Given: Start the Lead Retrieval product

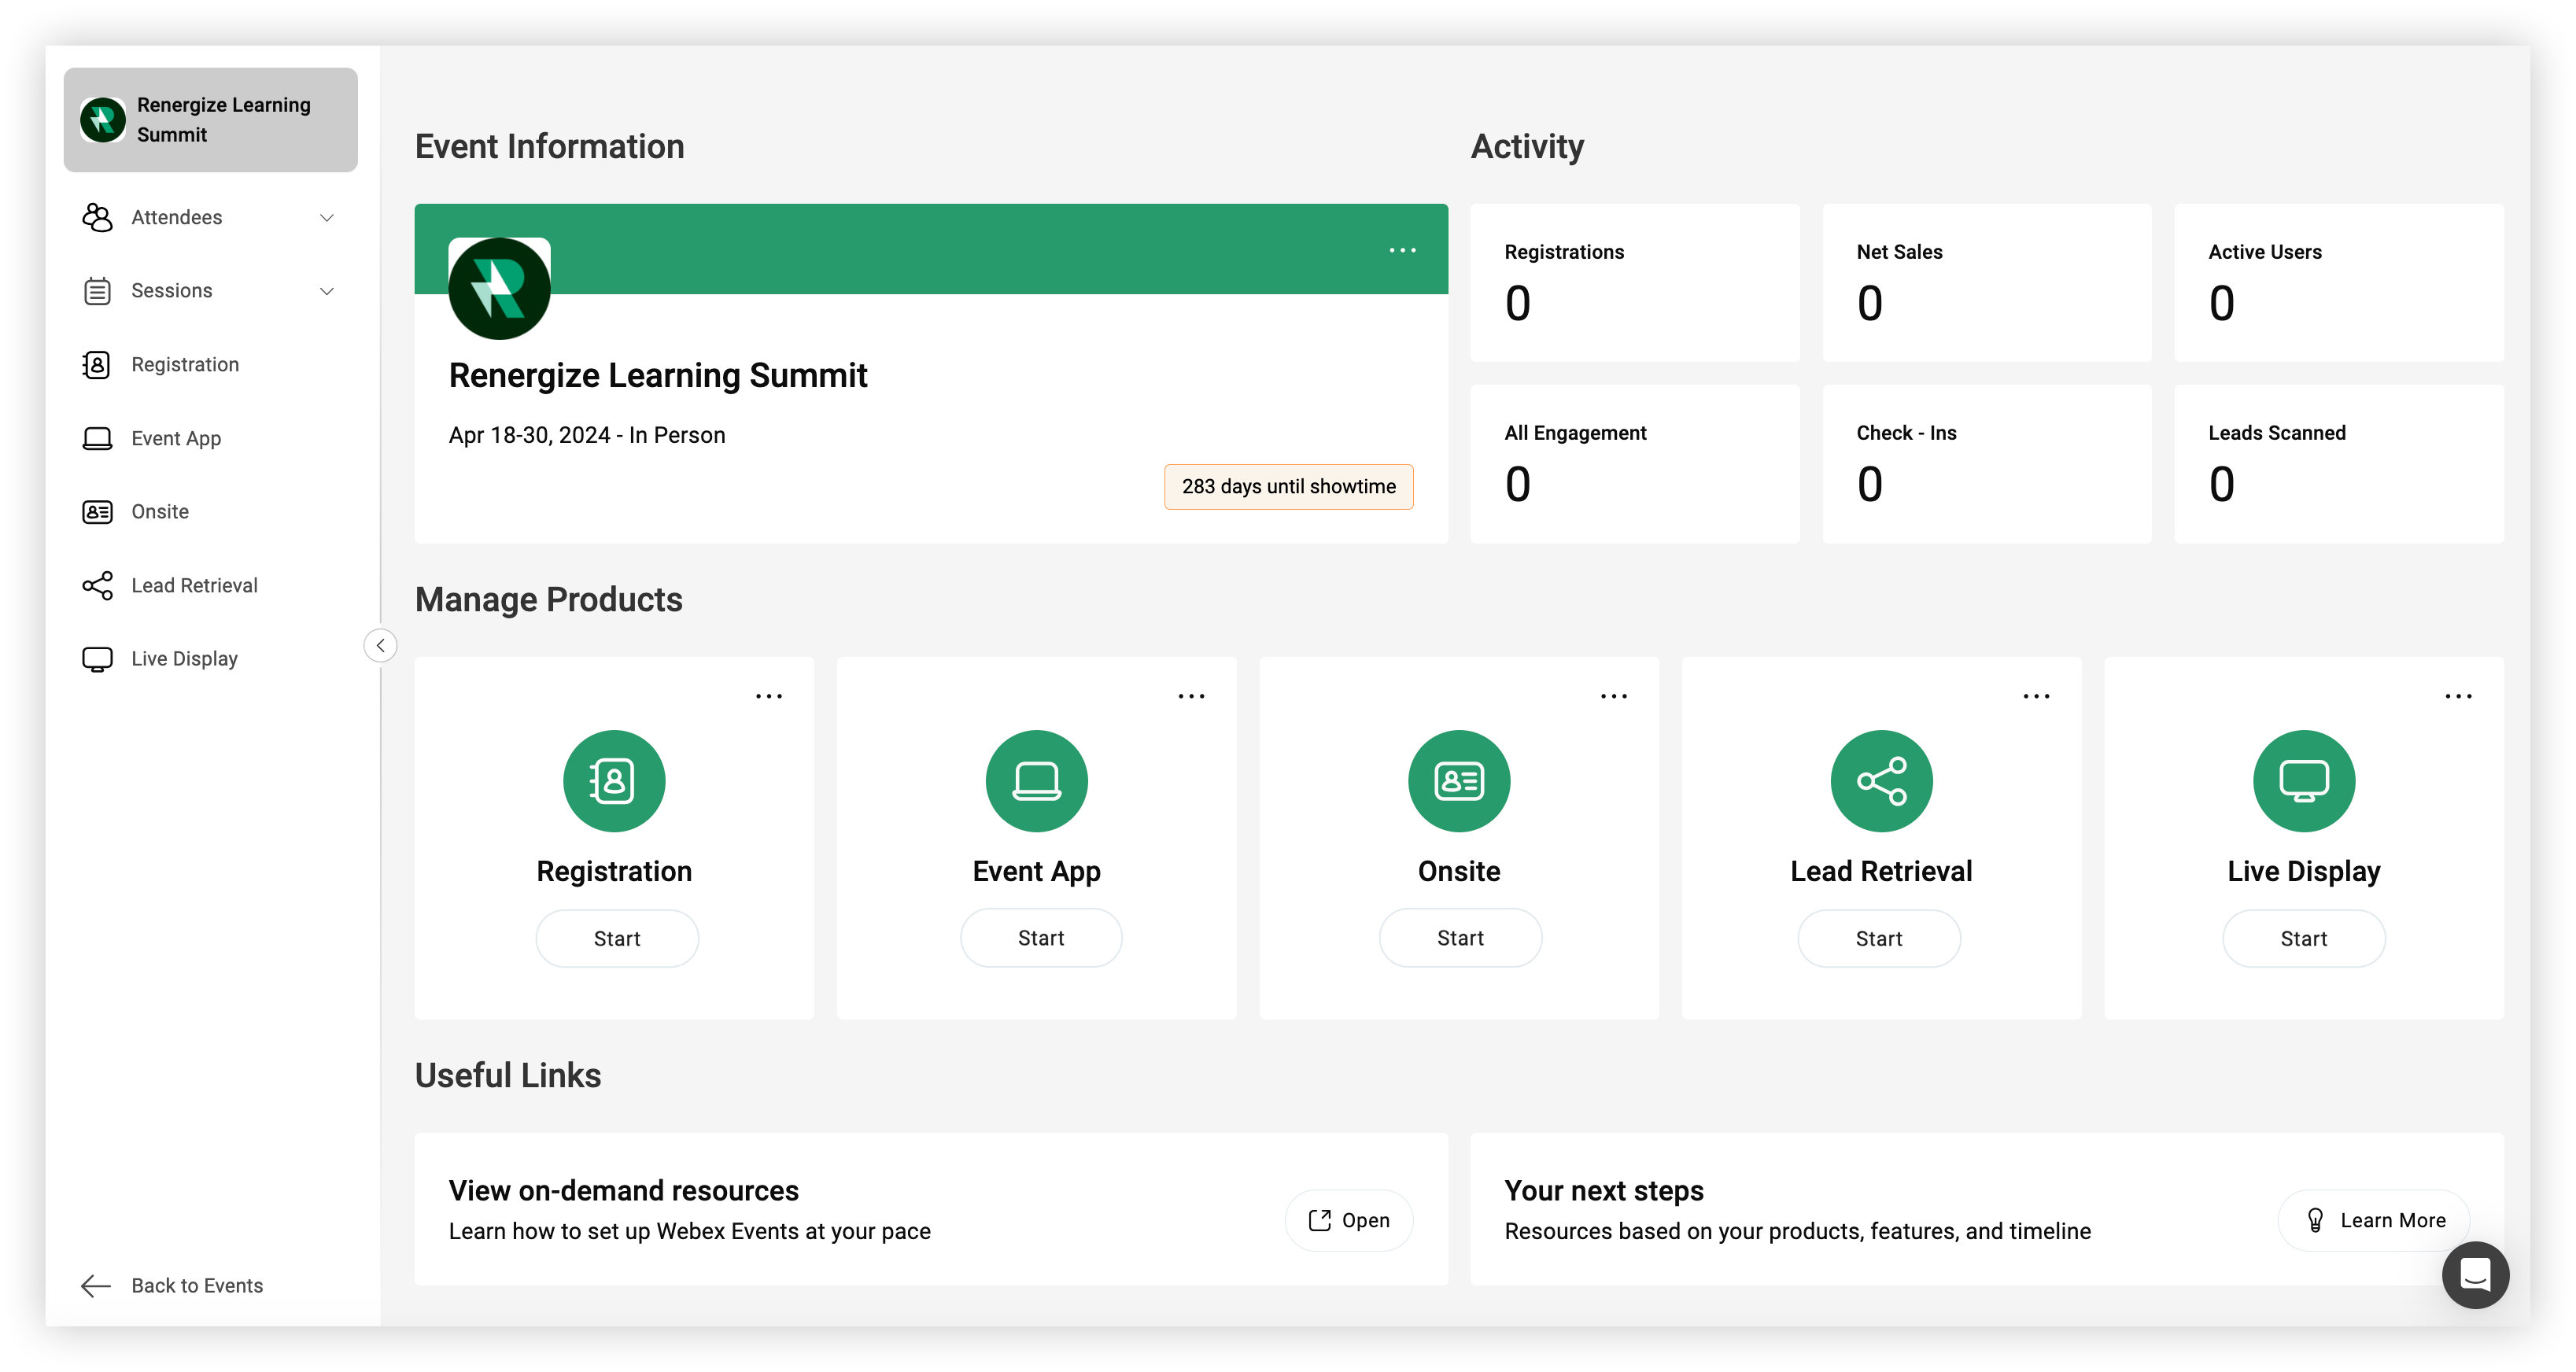Looking at the screenshot, I should 1879,938.
